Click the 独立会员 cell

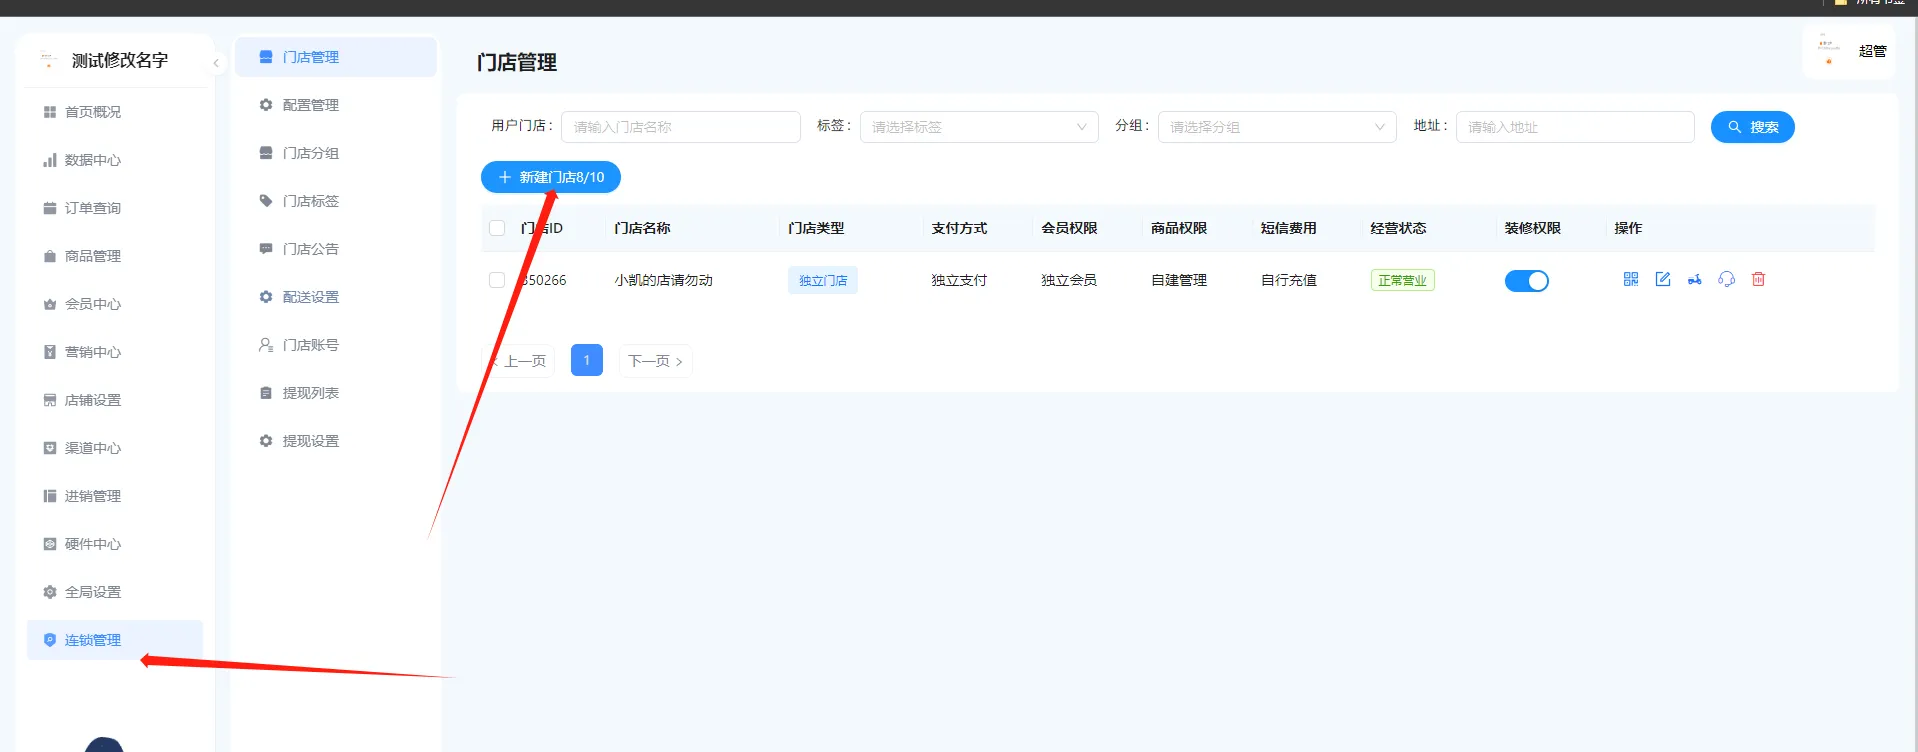click(x=1069, y=280)
